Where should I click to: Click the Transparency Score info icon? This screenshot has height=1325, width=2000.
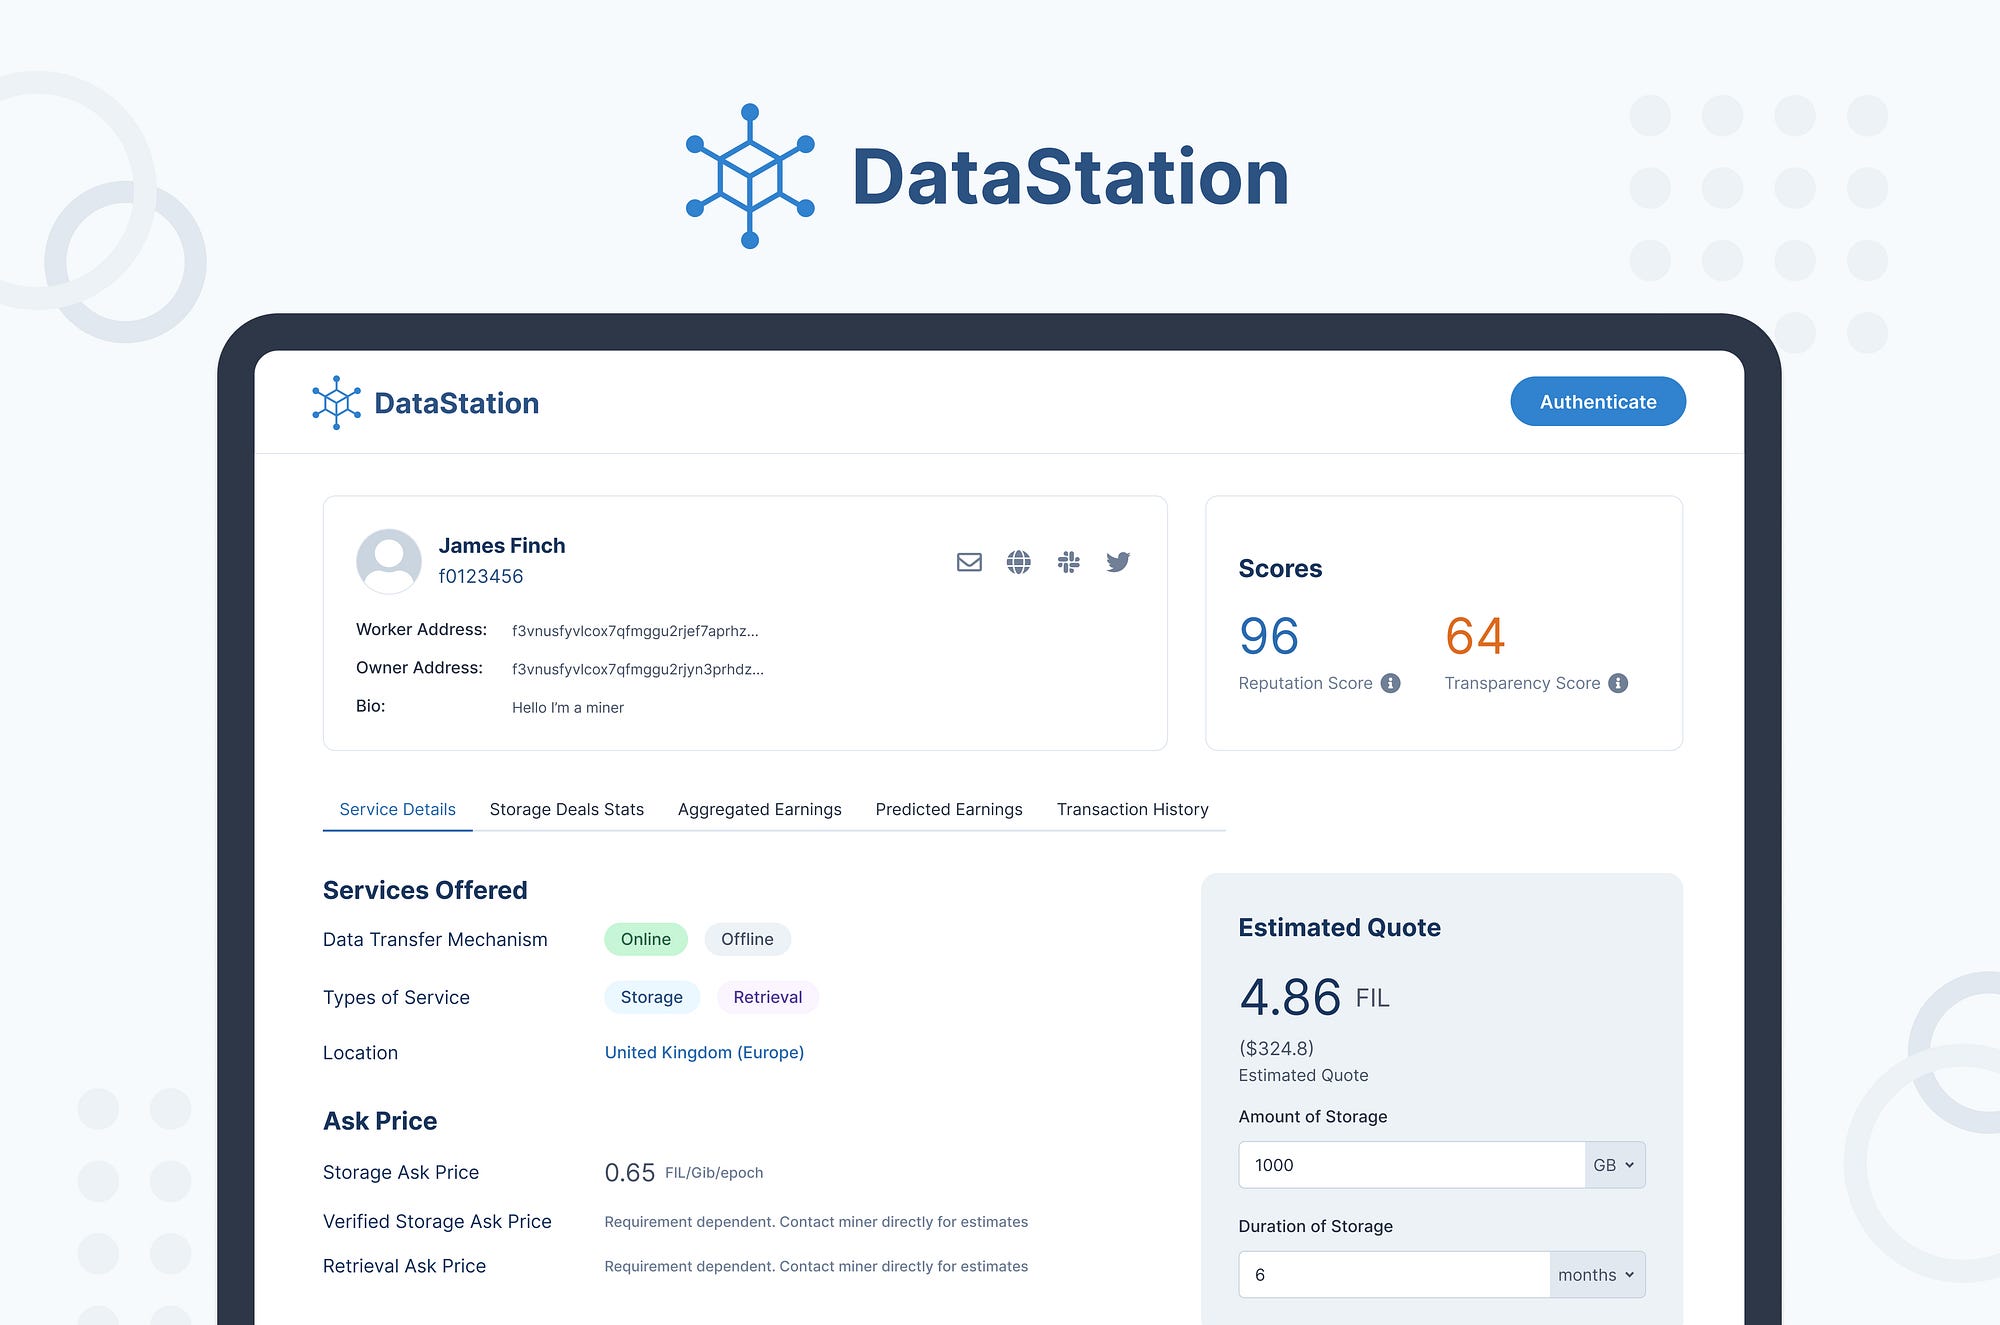pyautogui.click(x=1619, y=683)
